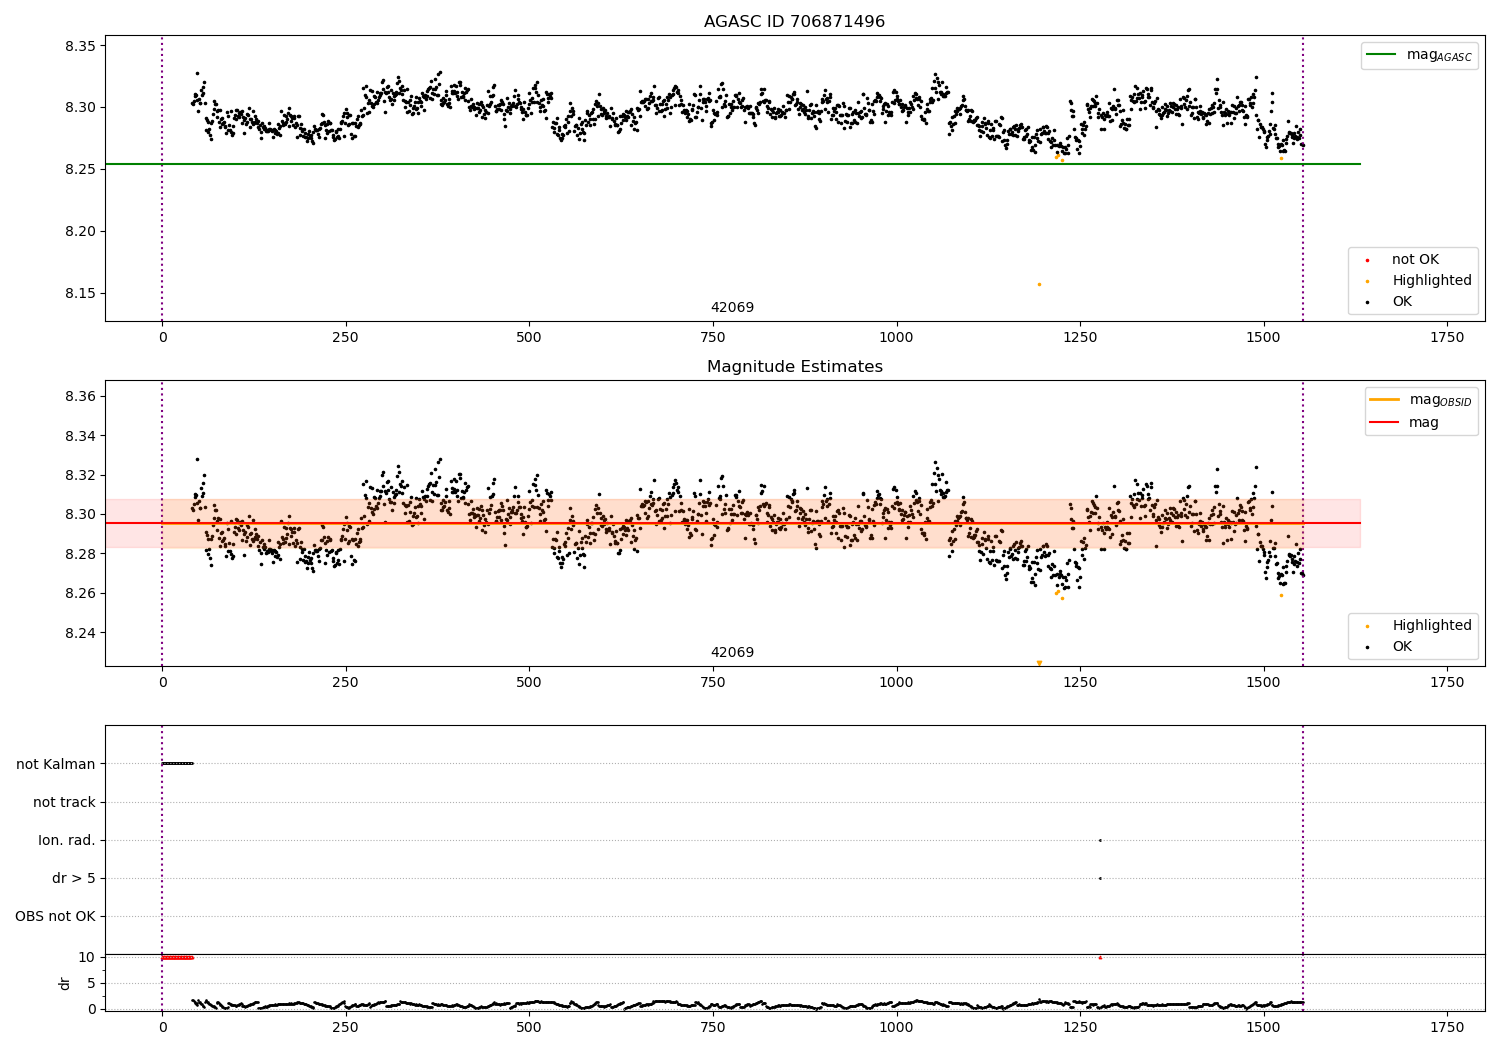Click the 'Ion. rad.' axis label
The width and height of the screenshot is (1500, 1050).
point(67,840)
